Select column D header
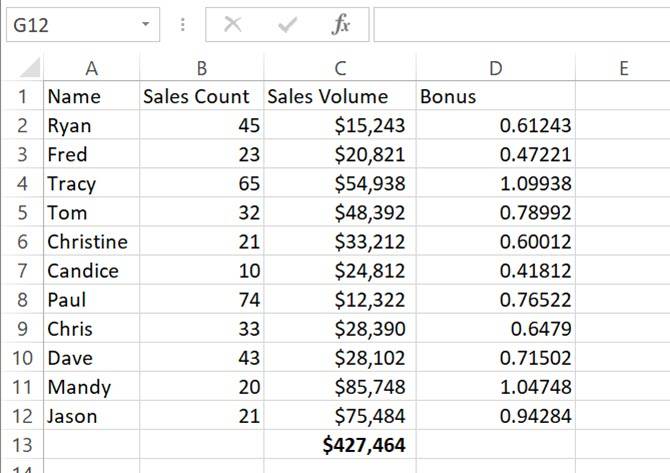Screen dimensions: 670x473 pyautogui.click(x=494, y=68)
